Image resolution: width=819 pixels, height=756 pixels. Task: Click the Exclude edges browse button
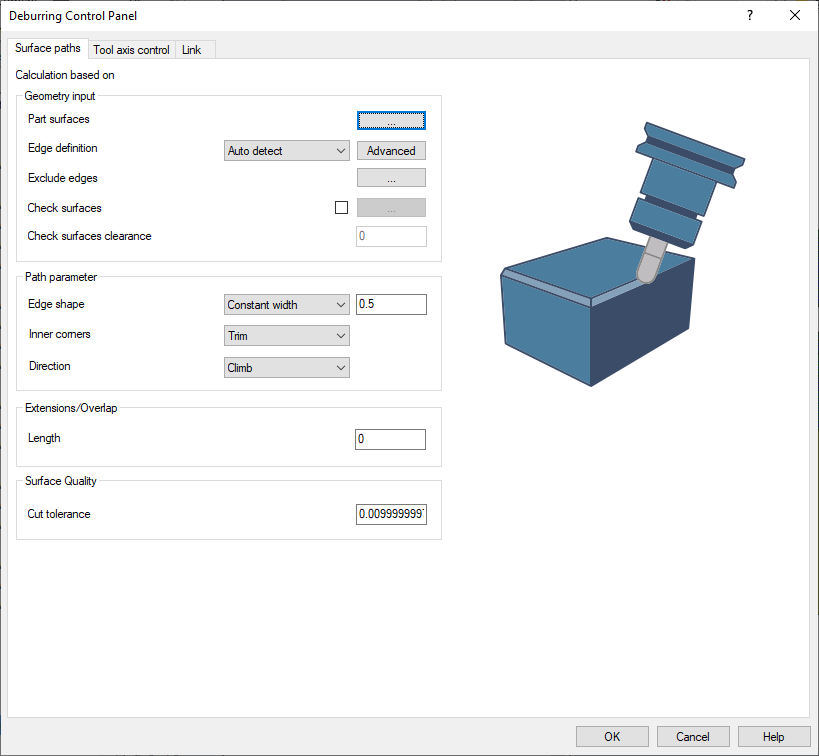[391, 179]
